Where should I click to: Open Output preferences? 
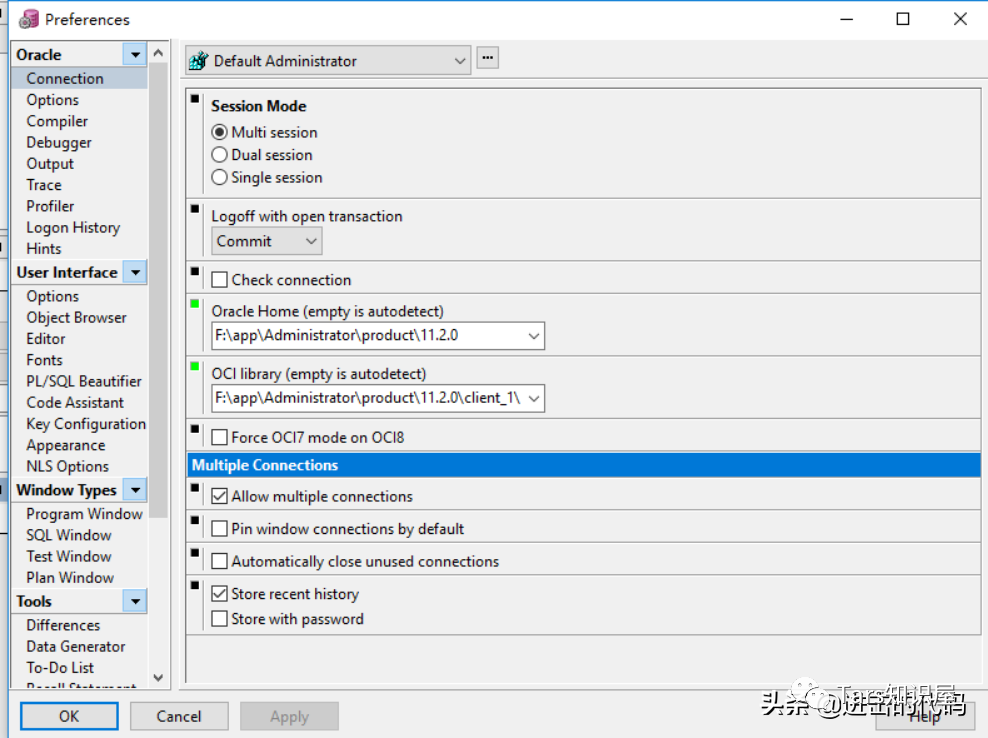(50, 164)
